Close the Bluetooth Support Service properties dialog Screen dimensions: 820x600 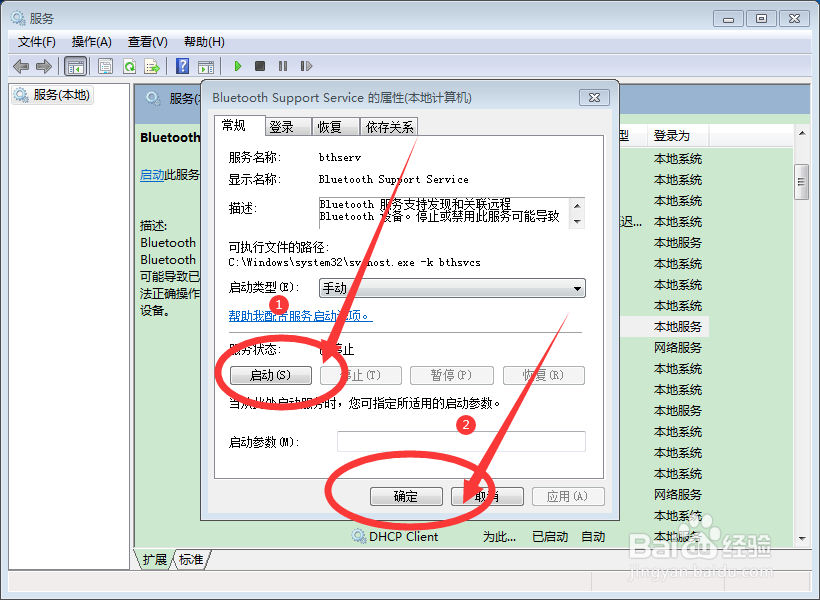(x=594, y=97)
